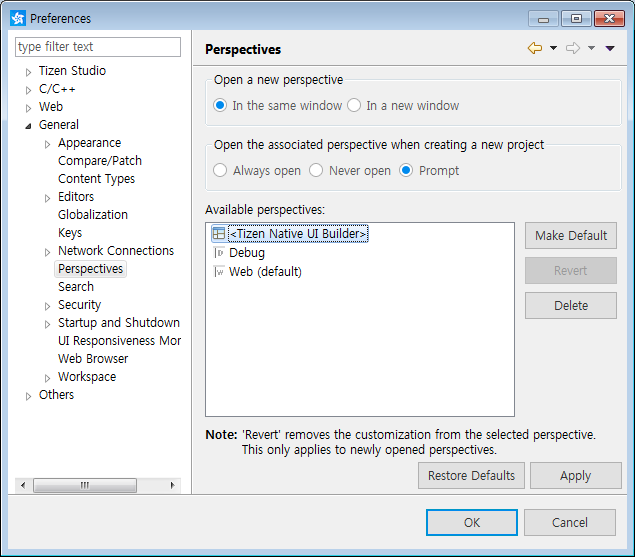Click the back navigation arrow icon

(x=535, y=48)
